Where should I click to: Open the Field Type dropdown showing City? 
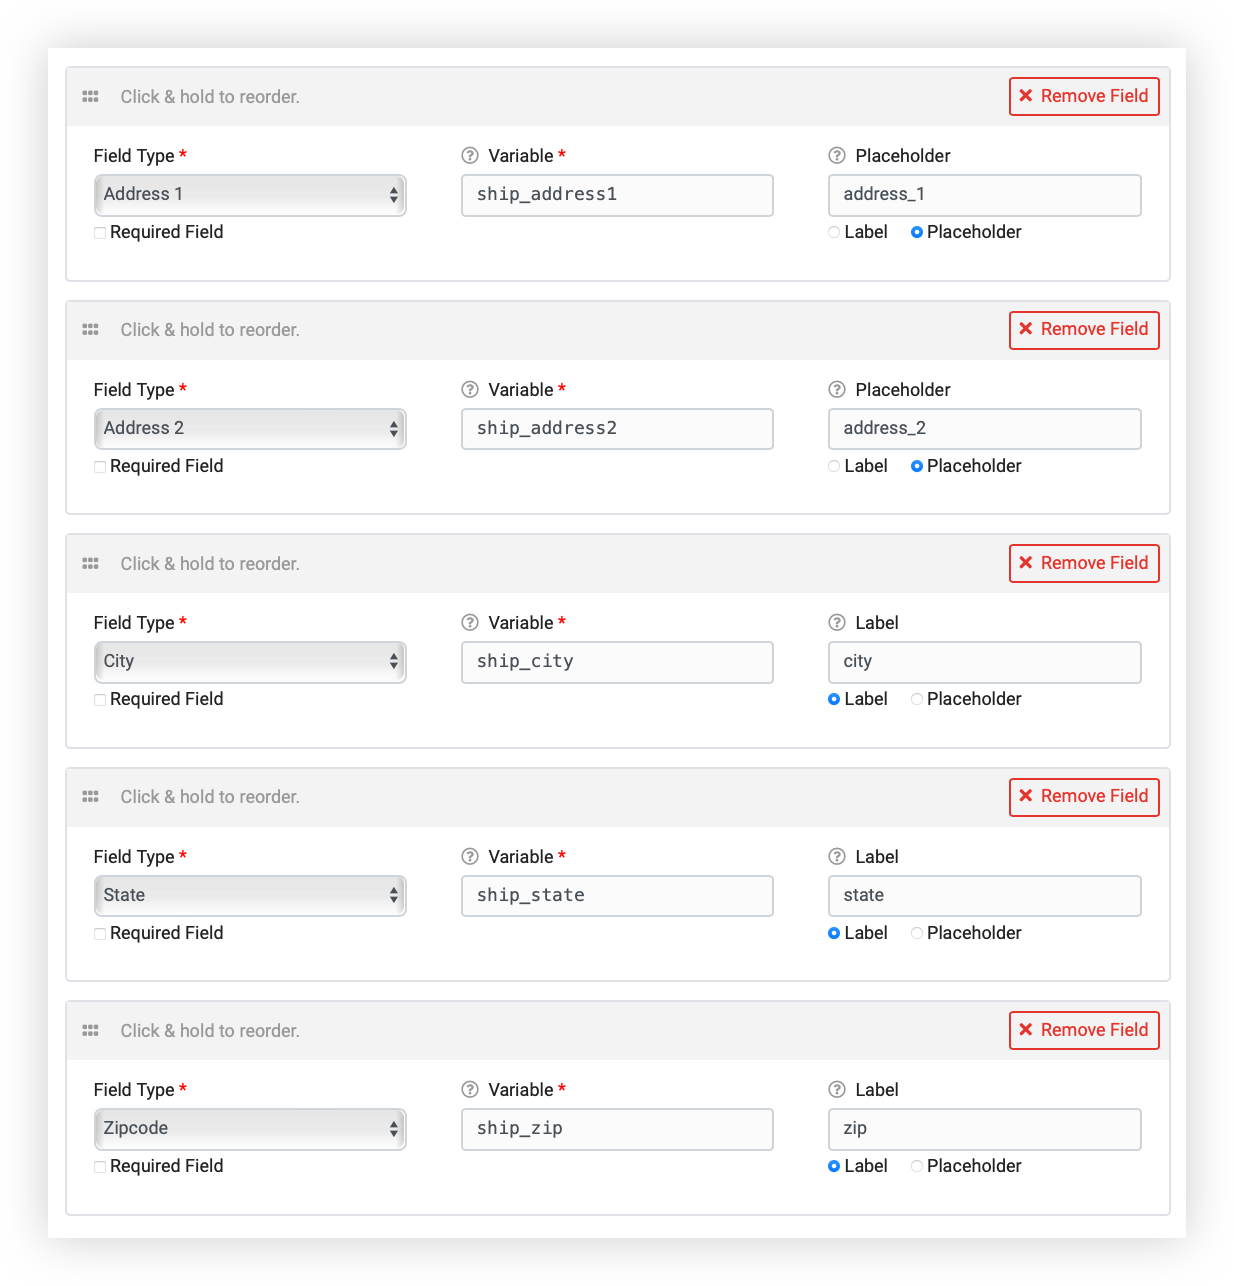tap(249, 661)
